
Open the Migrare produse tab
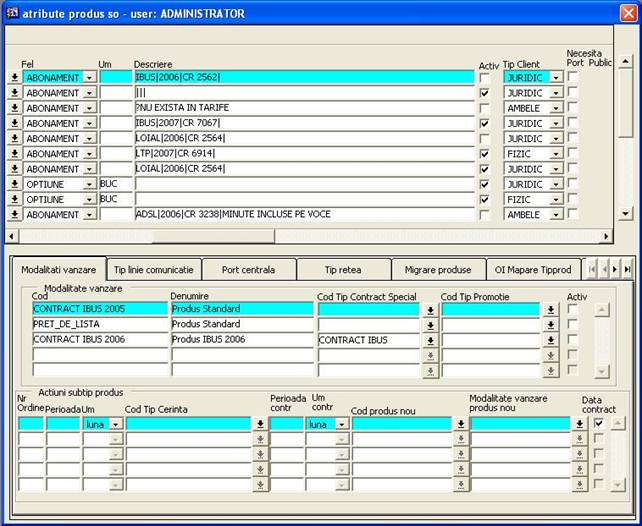point(437,270)
